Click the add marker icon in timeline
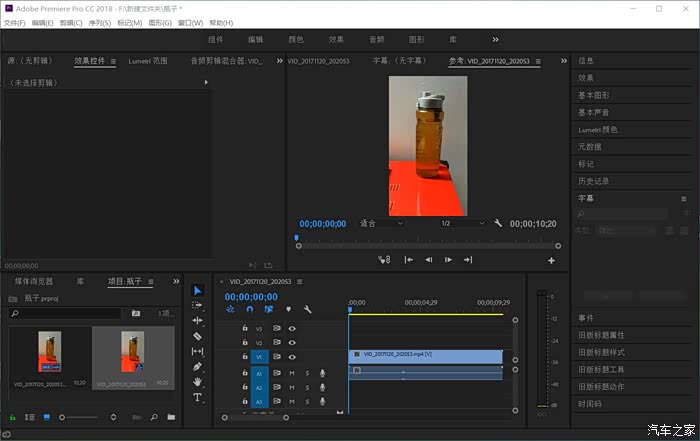Viewport: 700px width, 441px height. pyautogui.click(x=288, y=310)
